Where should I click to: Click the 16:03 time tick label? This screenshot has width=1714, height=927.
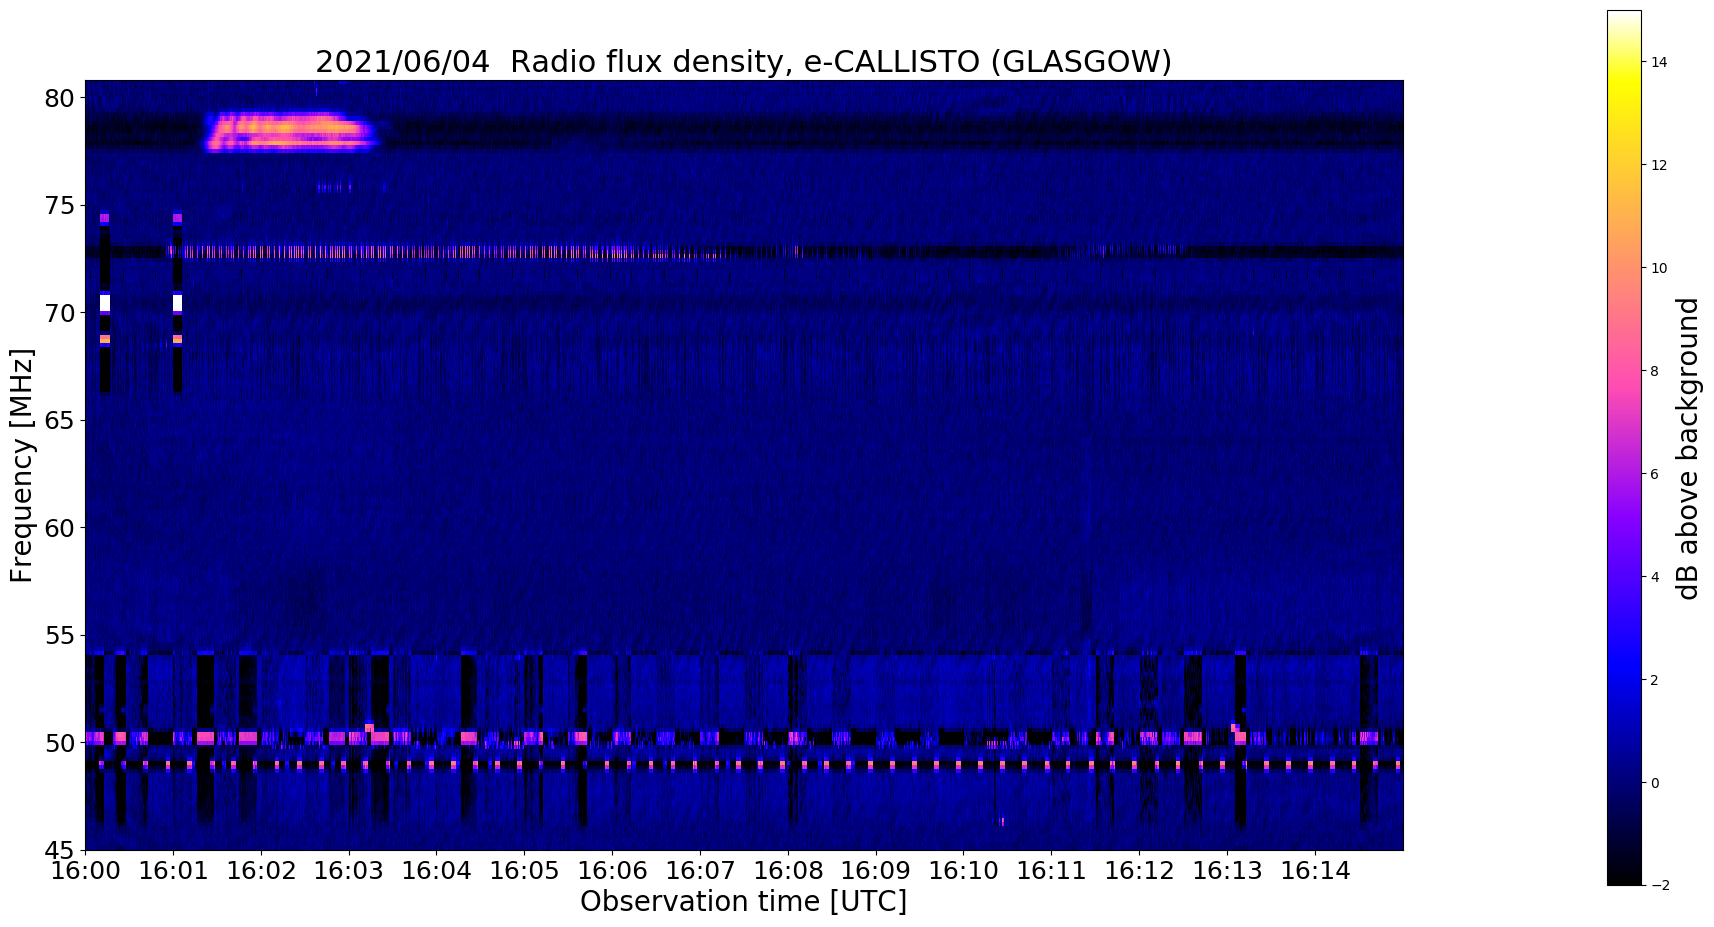pyautogui.click(x=349, y=870)
